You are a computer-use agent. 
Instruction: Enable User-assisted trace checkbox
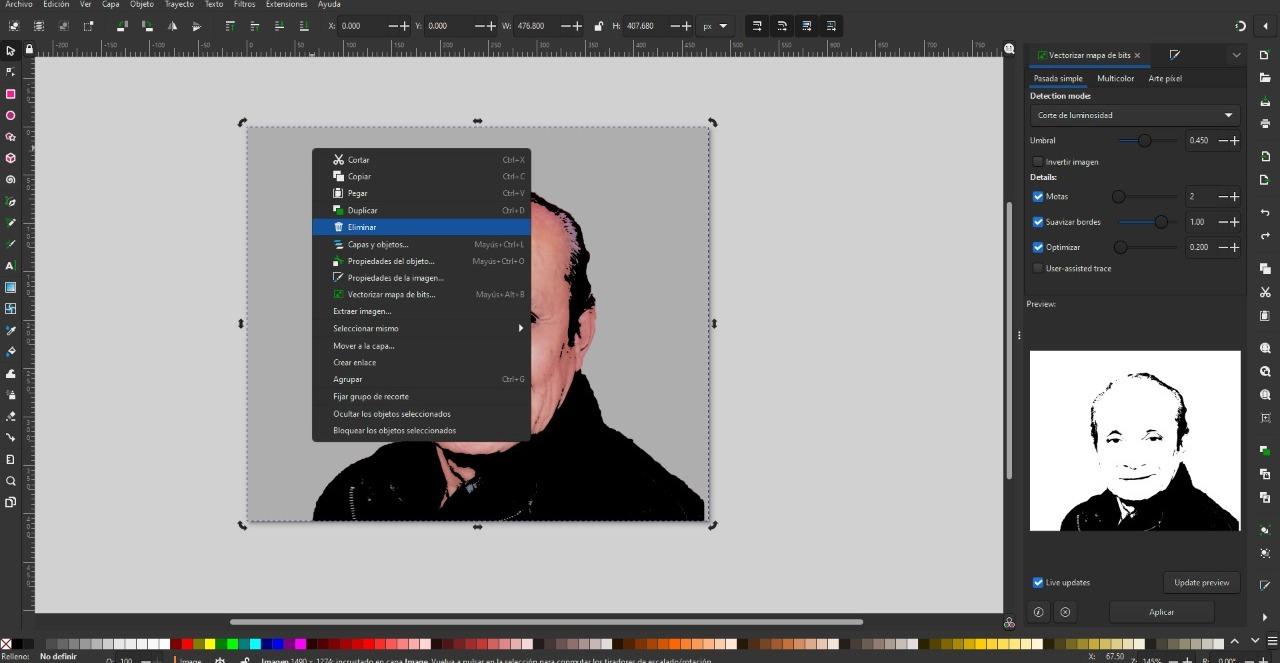(1038, 268)
